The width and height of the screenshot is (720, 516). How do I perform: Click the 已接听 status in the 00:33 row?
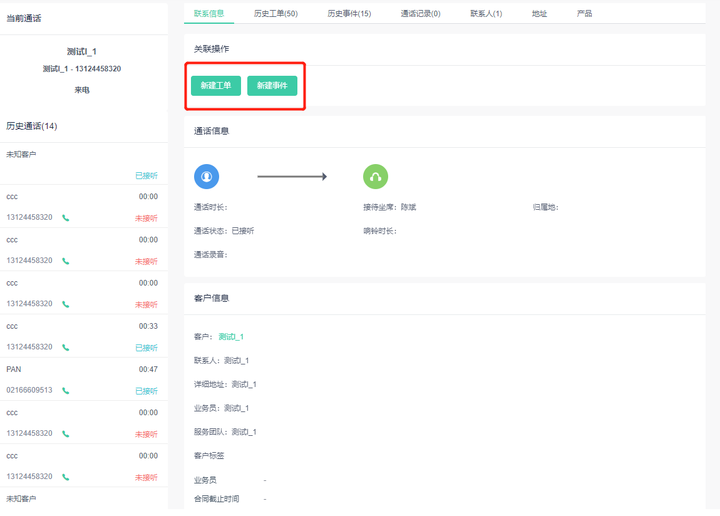coord(146,348)
